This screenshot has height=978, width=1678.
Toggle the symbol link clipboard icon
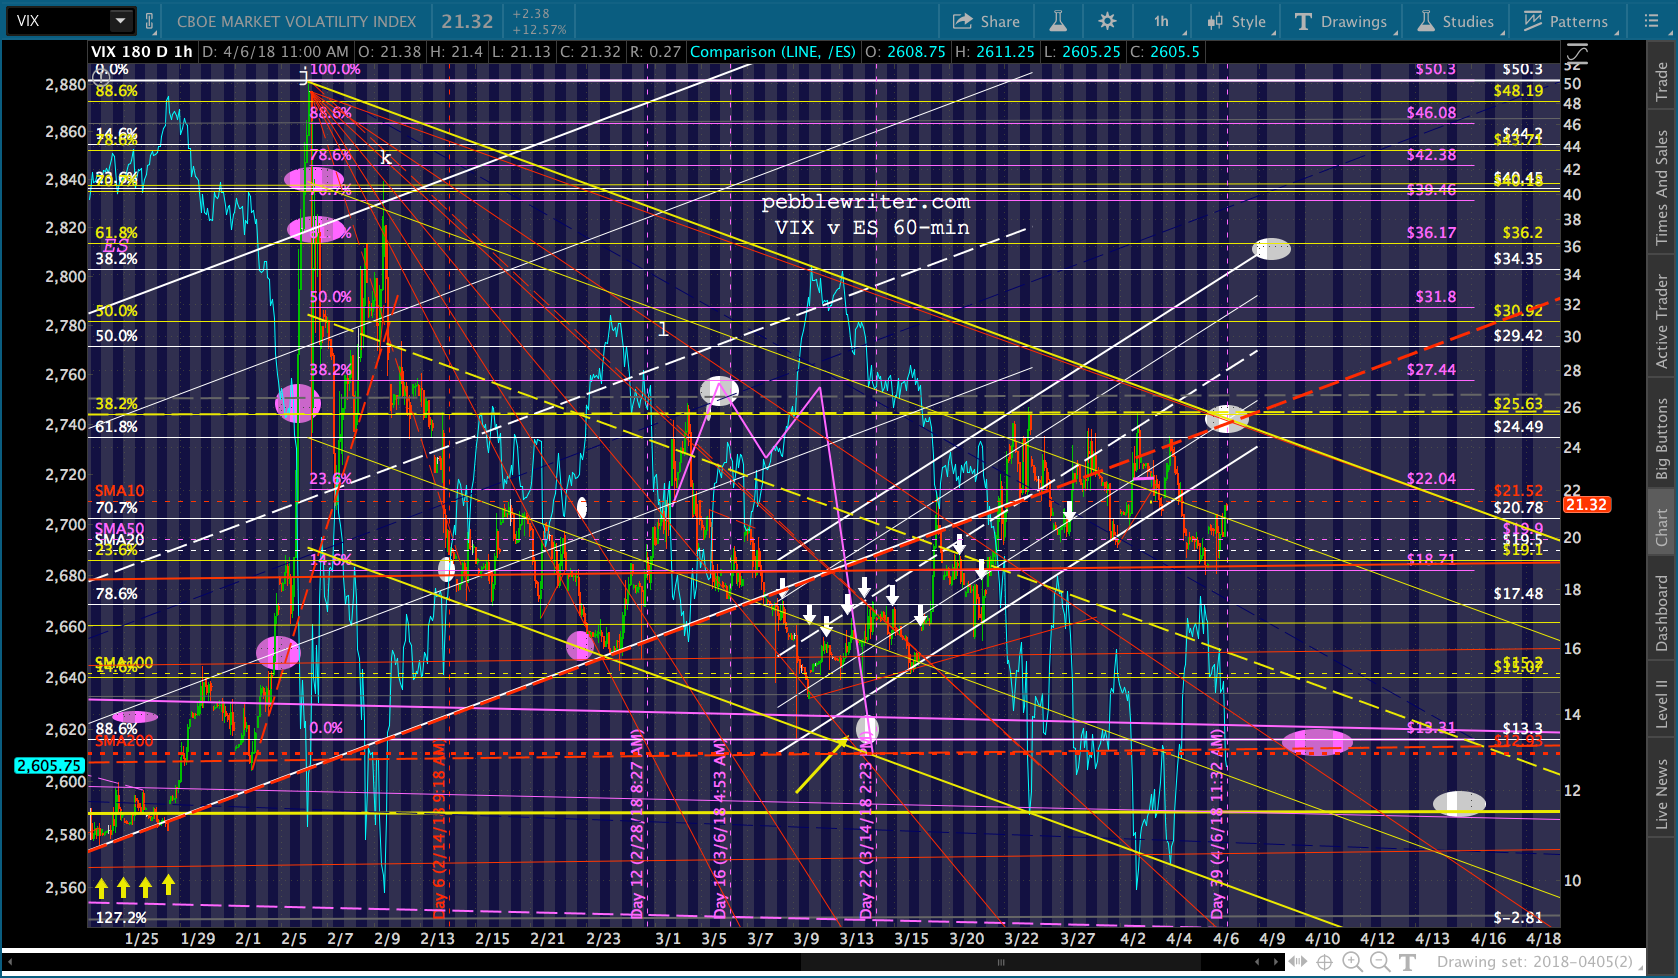pyautogui.click(x=150, y=21)
